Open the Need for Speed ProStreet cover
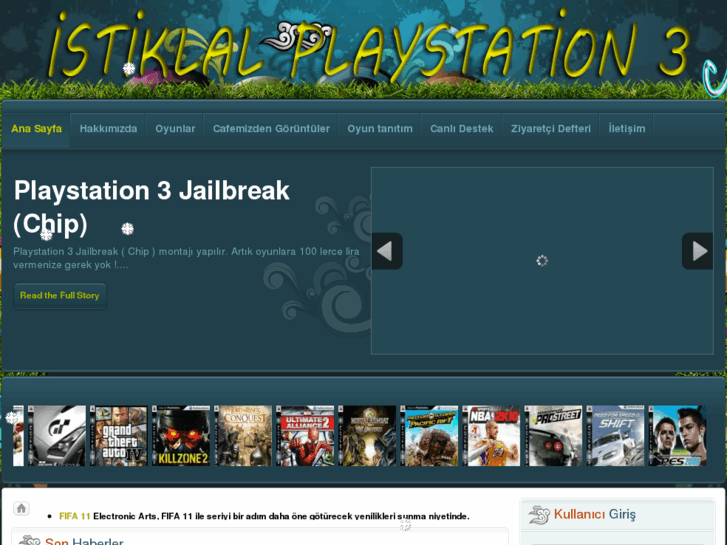Screen dimensions: 727x545 click(554, 436)
